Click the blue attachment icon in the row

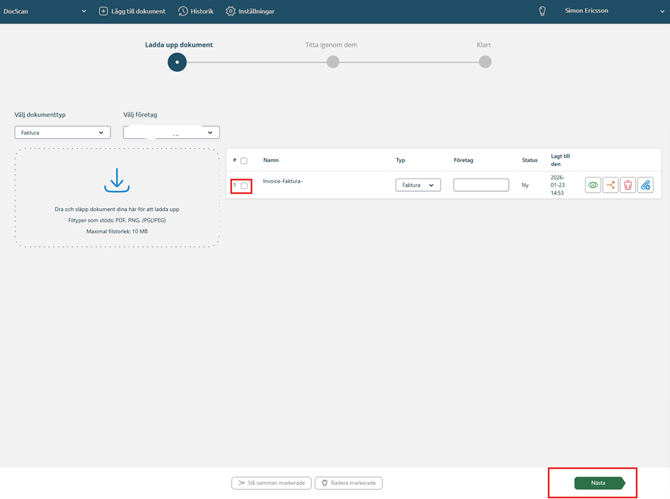pos(646,185)
